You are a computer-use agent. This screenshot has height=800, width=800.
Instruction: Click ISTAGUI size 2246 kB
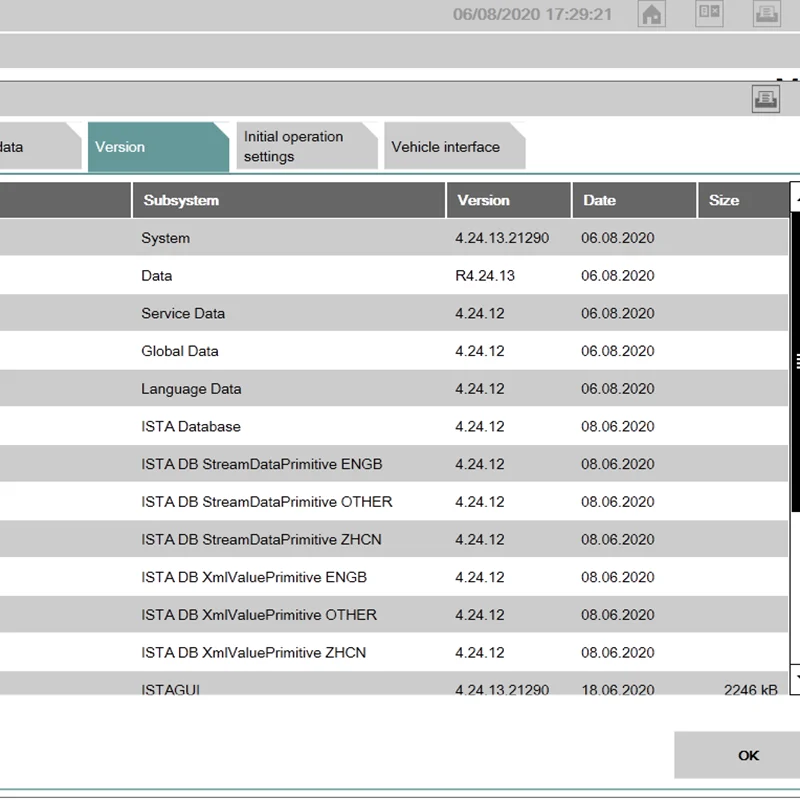tap(751, 689)
